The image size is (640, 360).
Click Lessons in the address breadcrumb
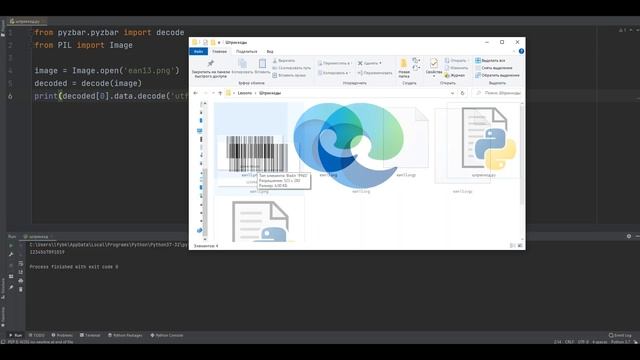pos(245,93)
